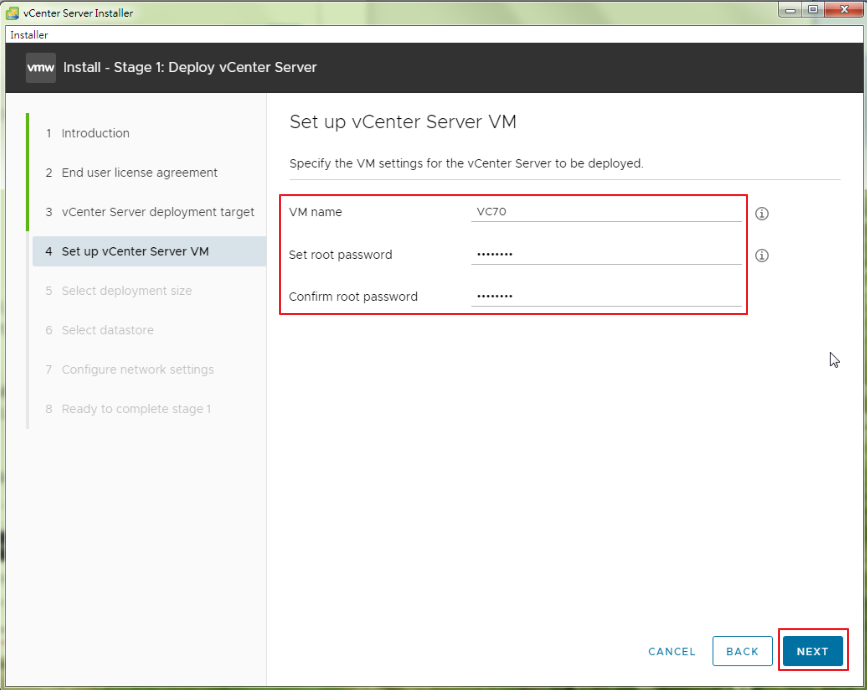
Task: Click the 'Confirm root password' label
Action: [x=353, y=297]
